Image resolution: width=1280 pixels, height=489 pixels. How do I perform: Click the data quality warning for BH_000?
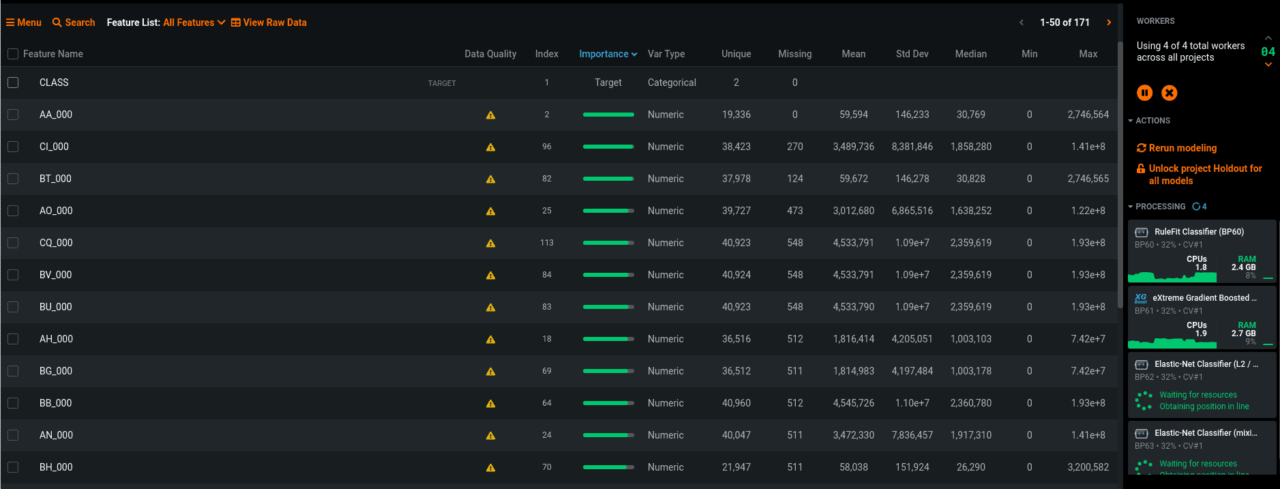[x=490, y=467]
